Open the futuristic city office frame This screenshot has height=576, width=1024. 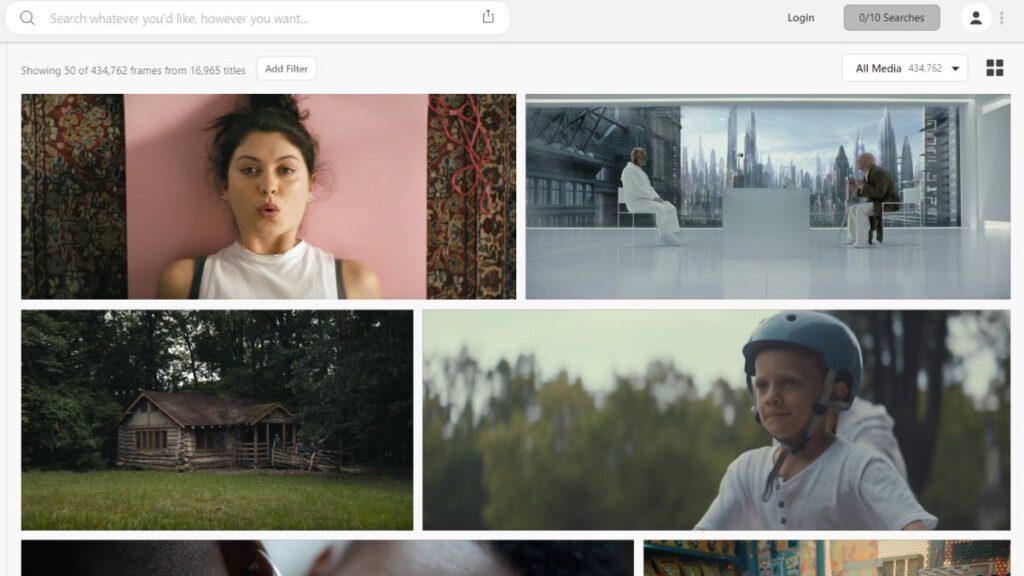pos(767,197)
